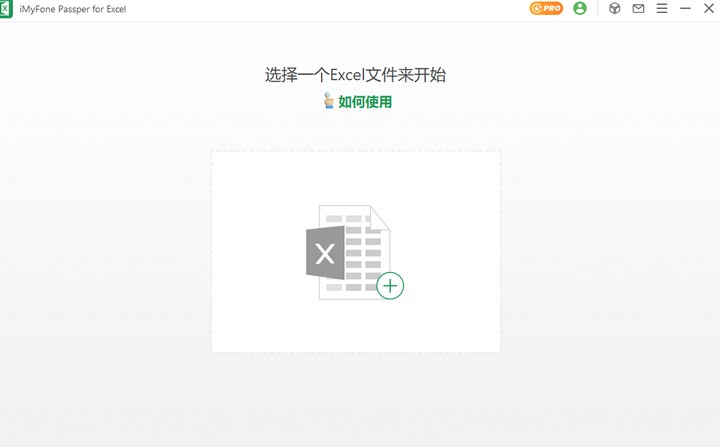
Task: Click the iMyFone Passper for Excel title
Action: [x=73, y=9]
